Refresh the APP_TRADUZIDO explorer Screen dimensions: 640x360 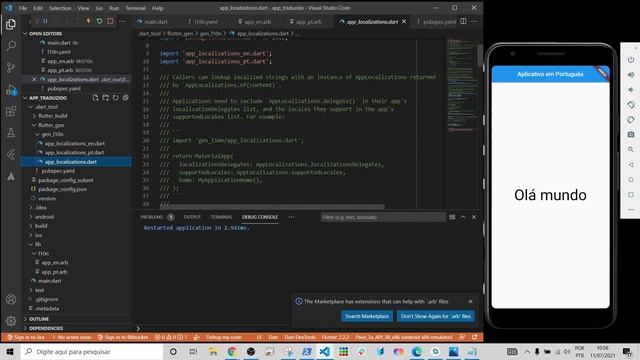tap(116, 98)
